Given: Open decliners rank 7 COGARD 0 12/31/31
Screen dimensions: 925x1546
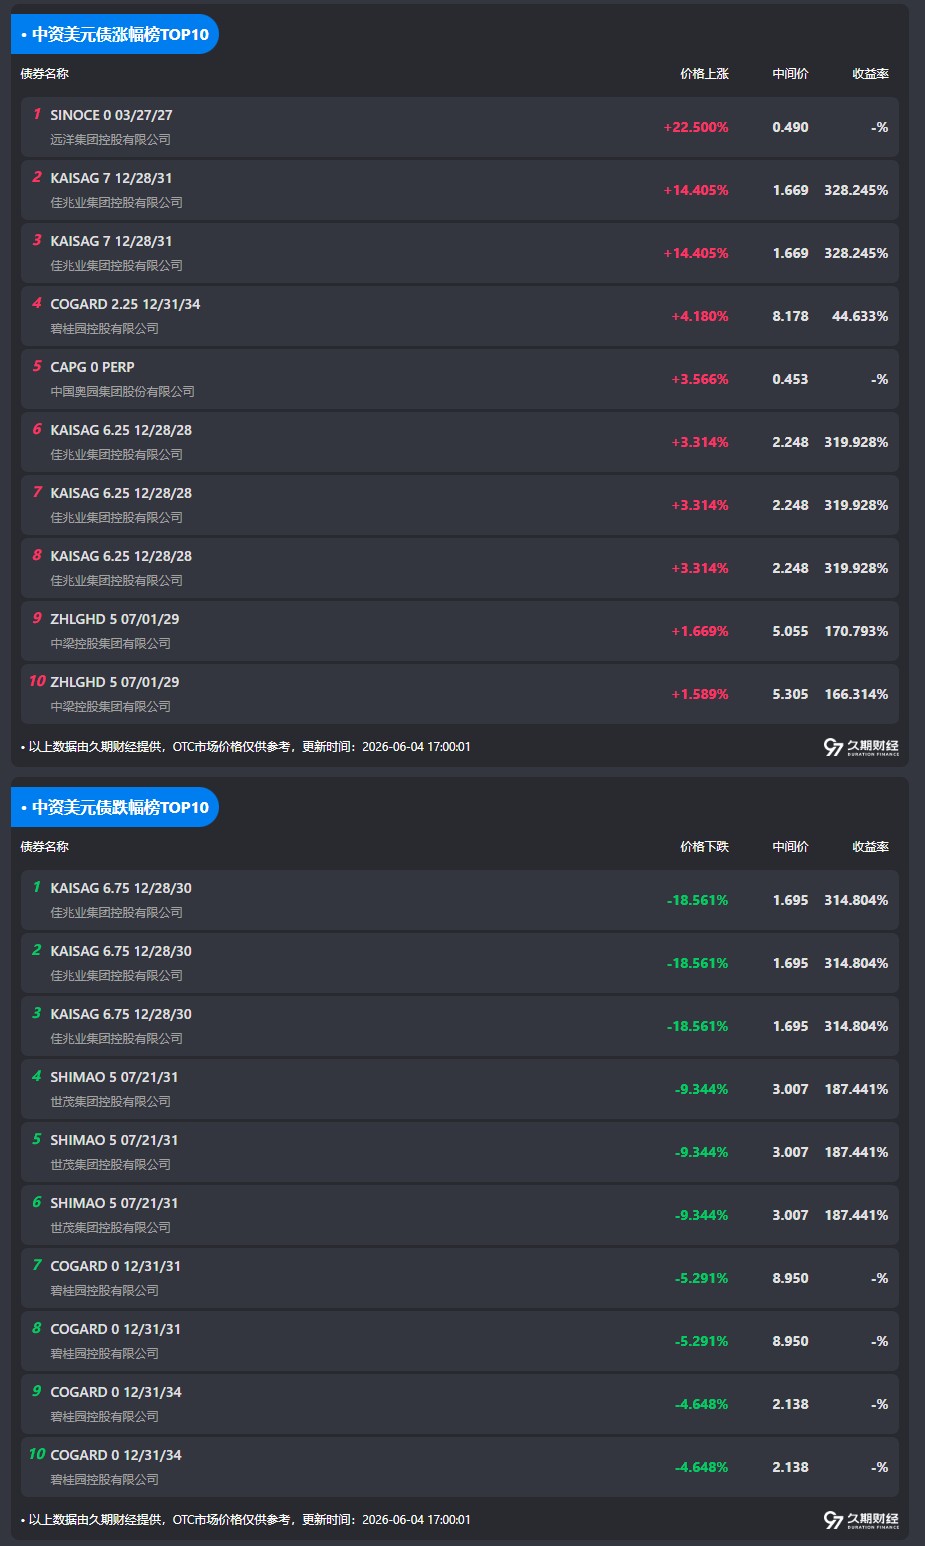Looking at the screenshot, I should tap(460, 1278).
